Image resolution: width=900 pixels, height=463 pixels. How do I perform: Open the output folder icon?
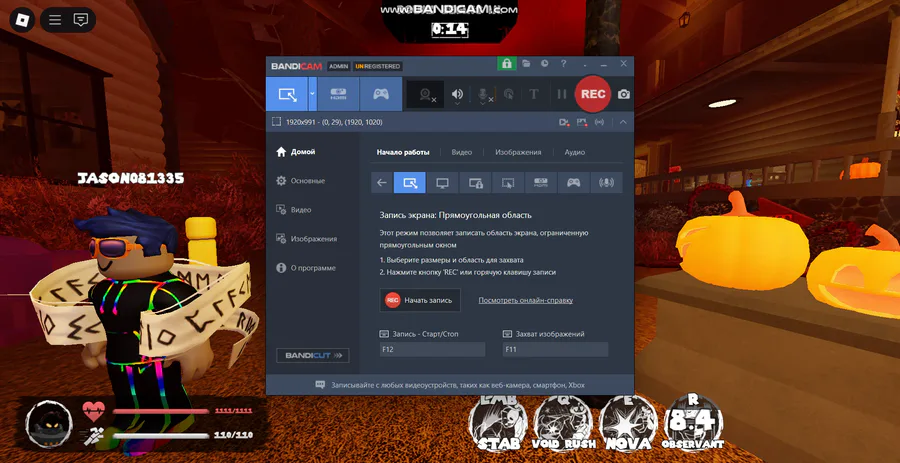tap(526, 64)
